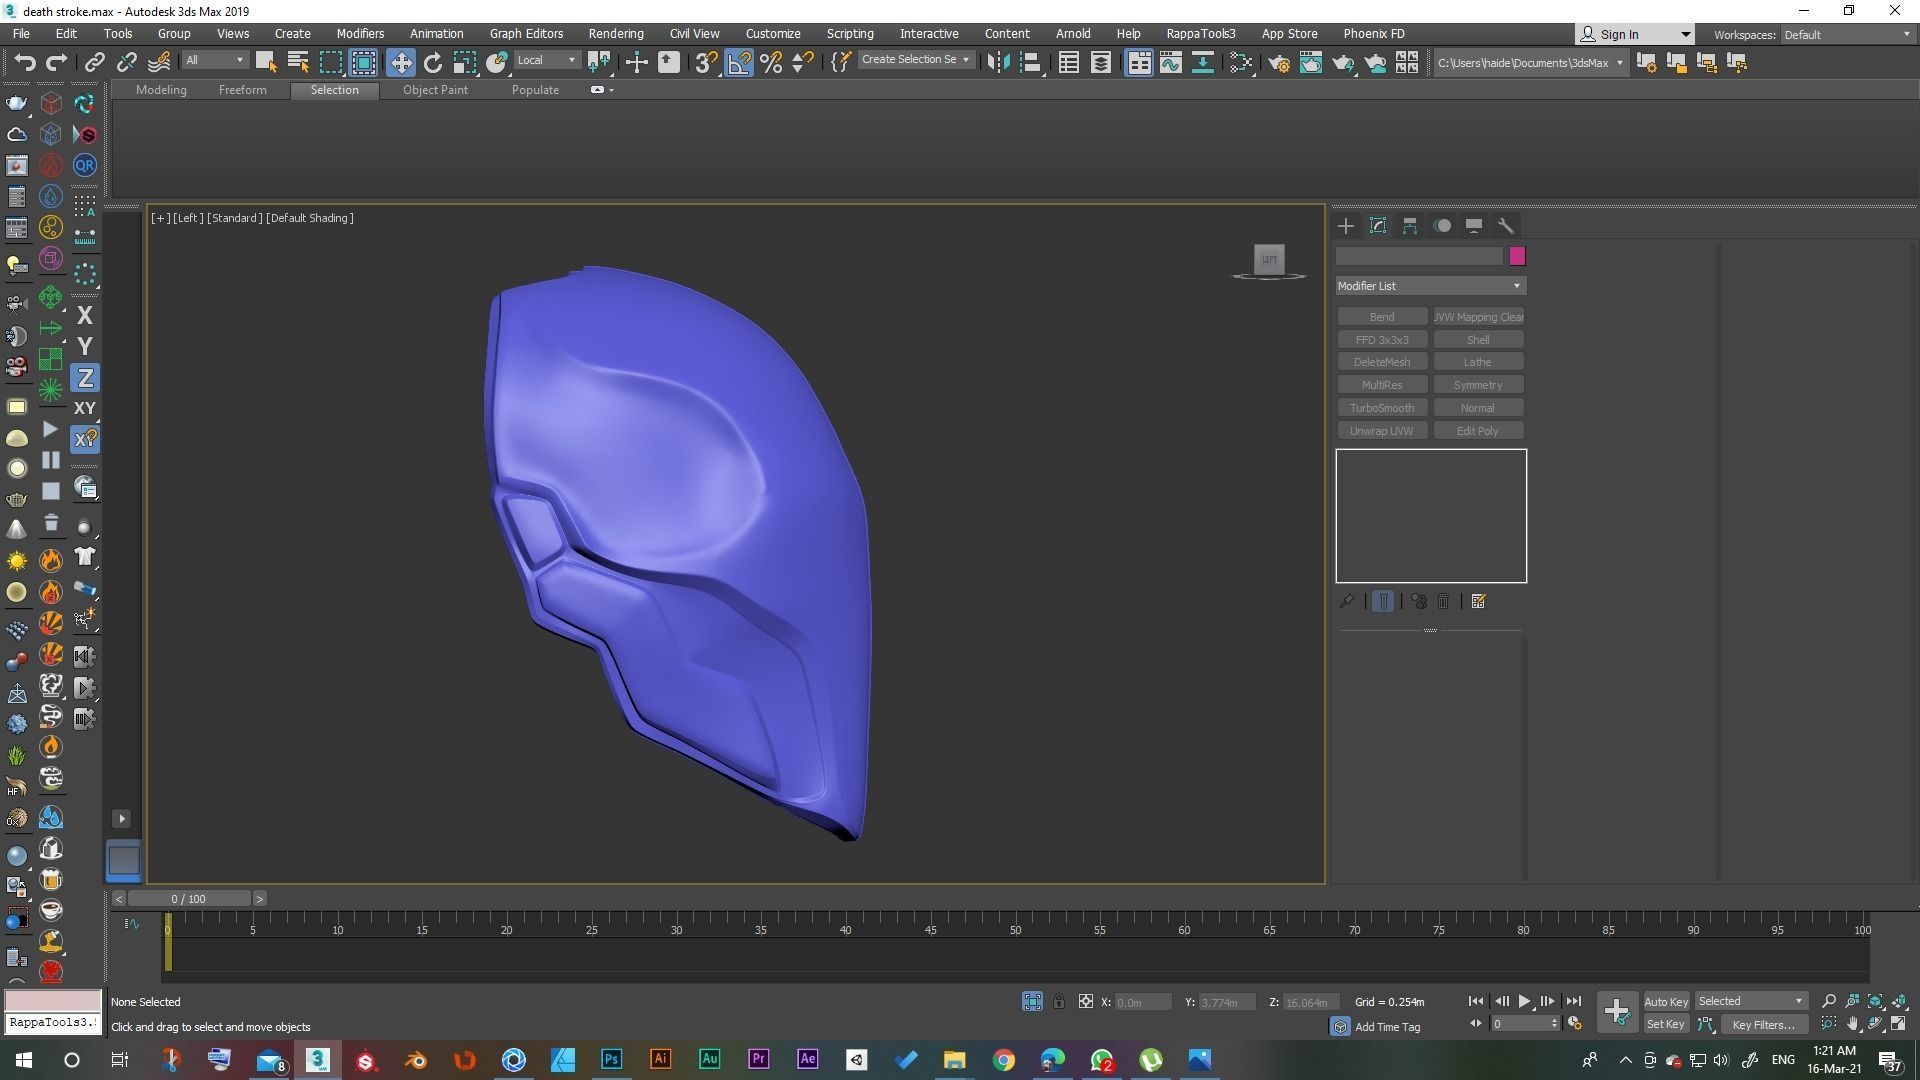1920x1080 pixels.
Task: Toggle the 3D Snaps button
Action: (x=706, y=63)
